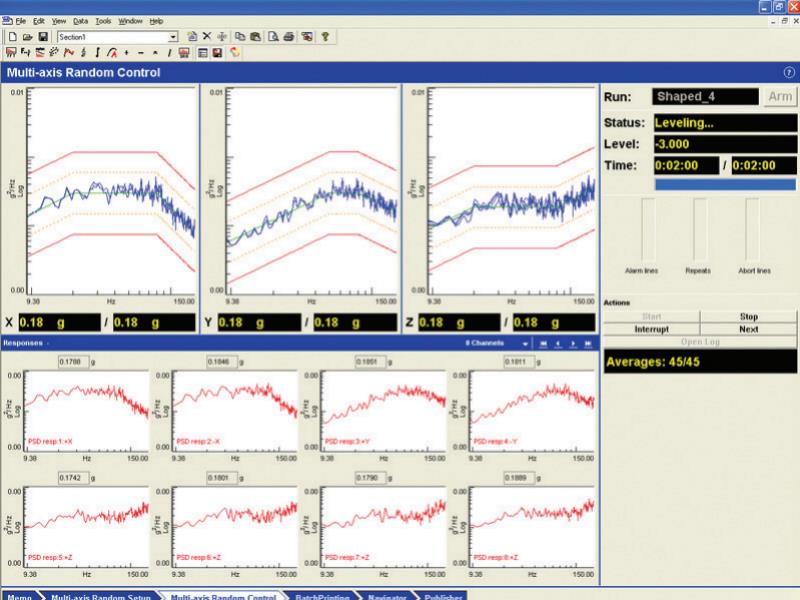The image size is (800, 600).
Task: Click the italic slash toolbar icon
Action: click(x=169, y=53)
